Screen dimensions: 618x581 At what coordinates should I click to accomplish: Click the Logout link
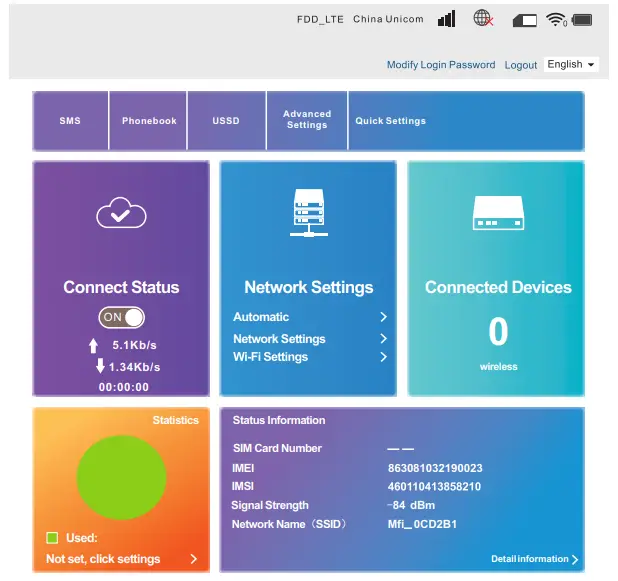tap(521, 65)
